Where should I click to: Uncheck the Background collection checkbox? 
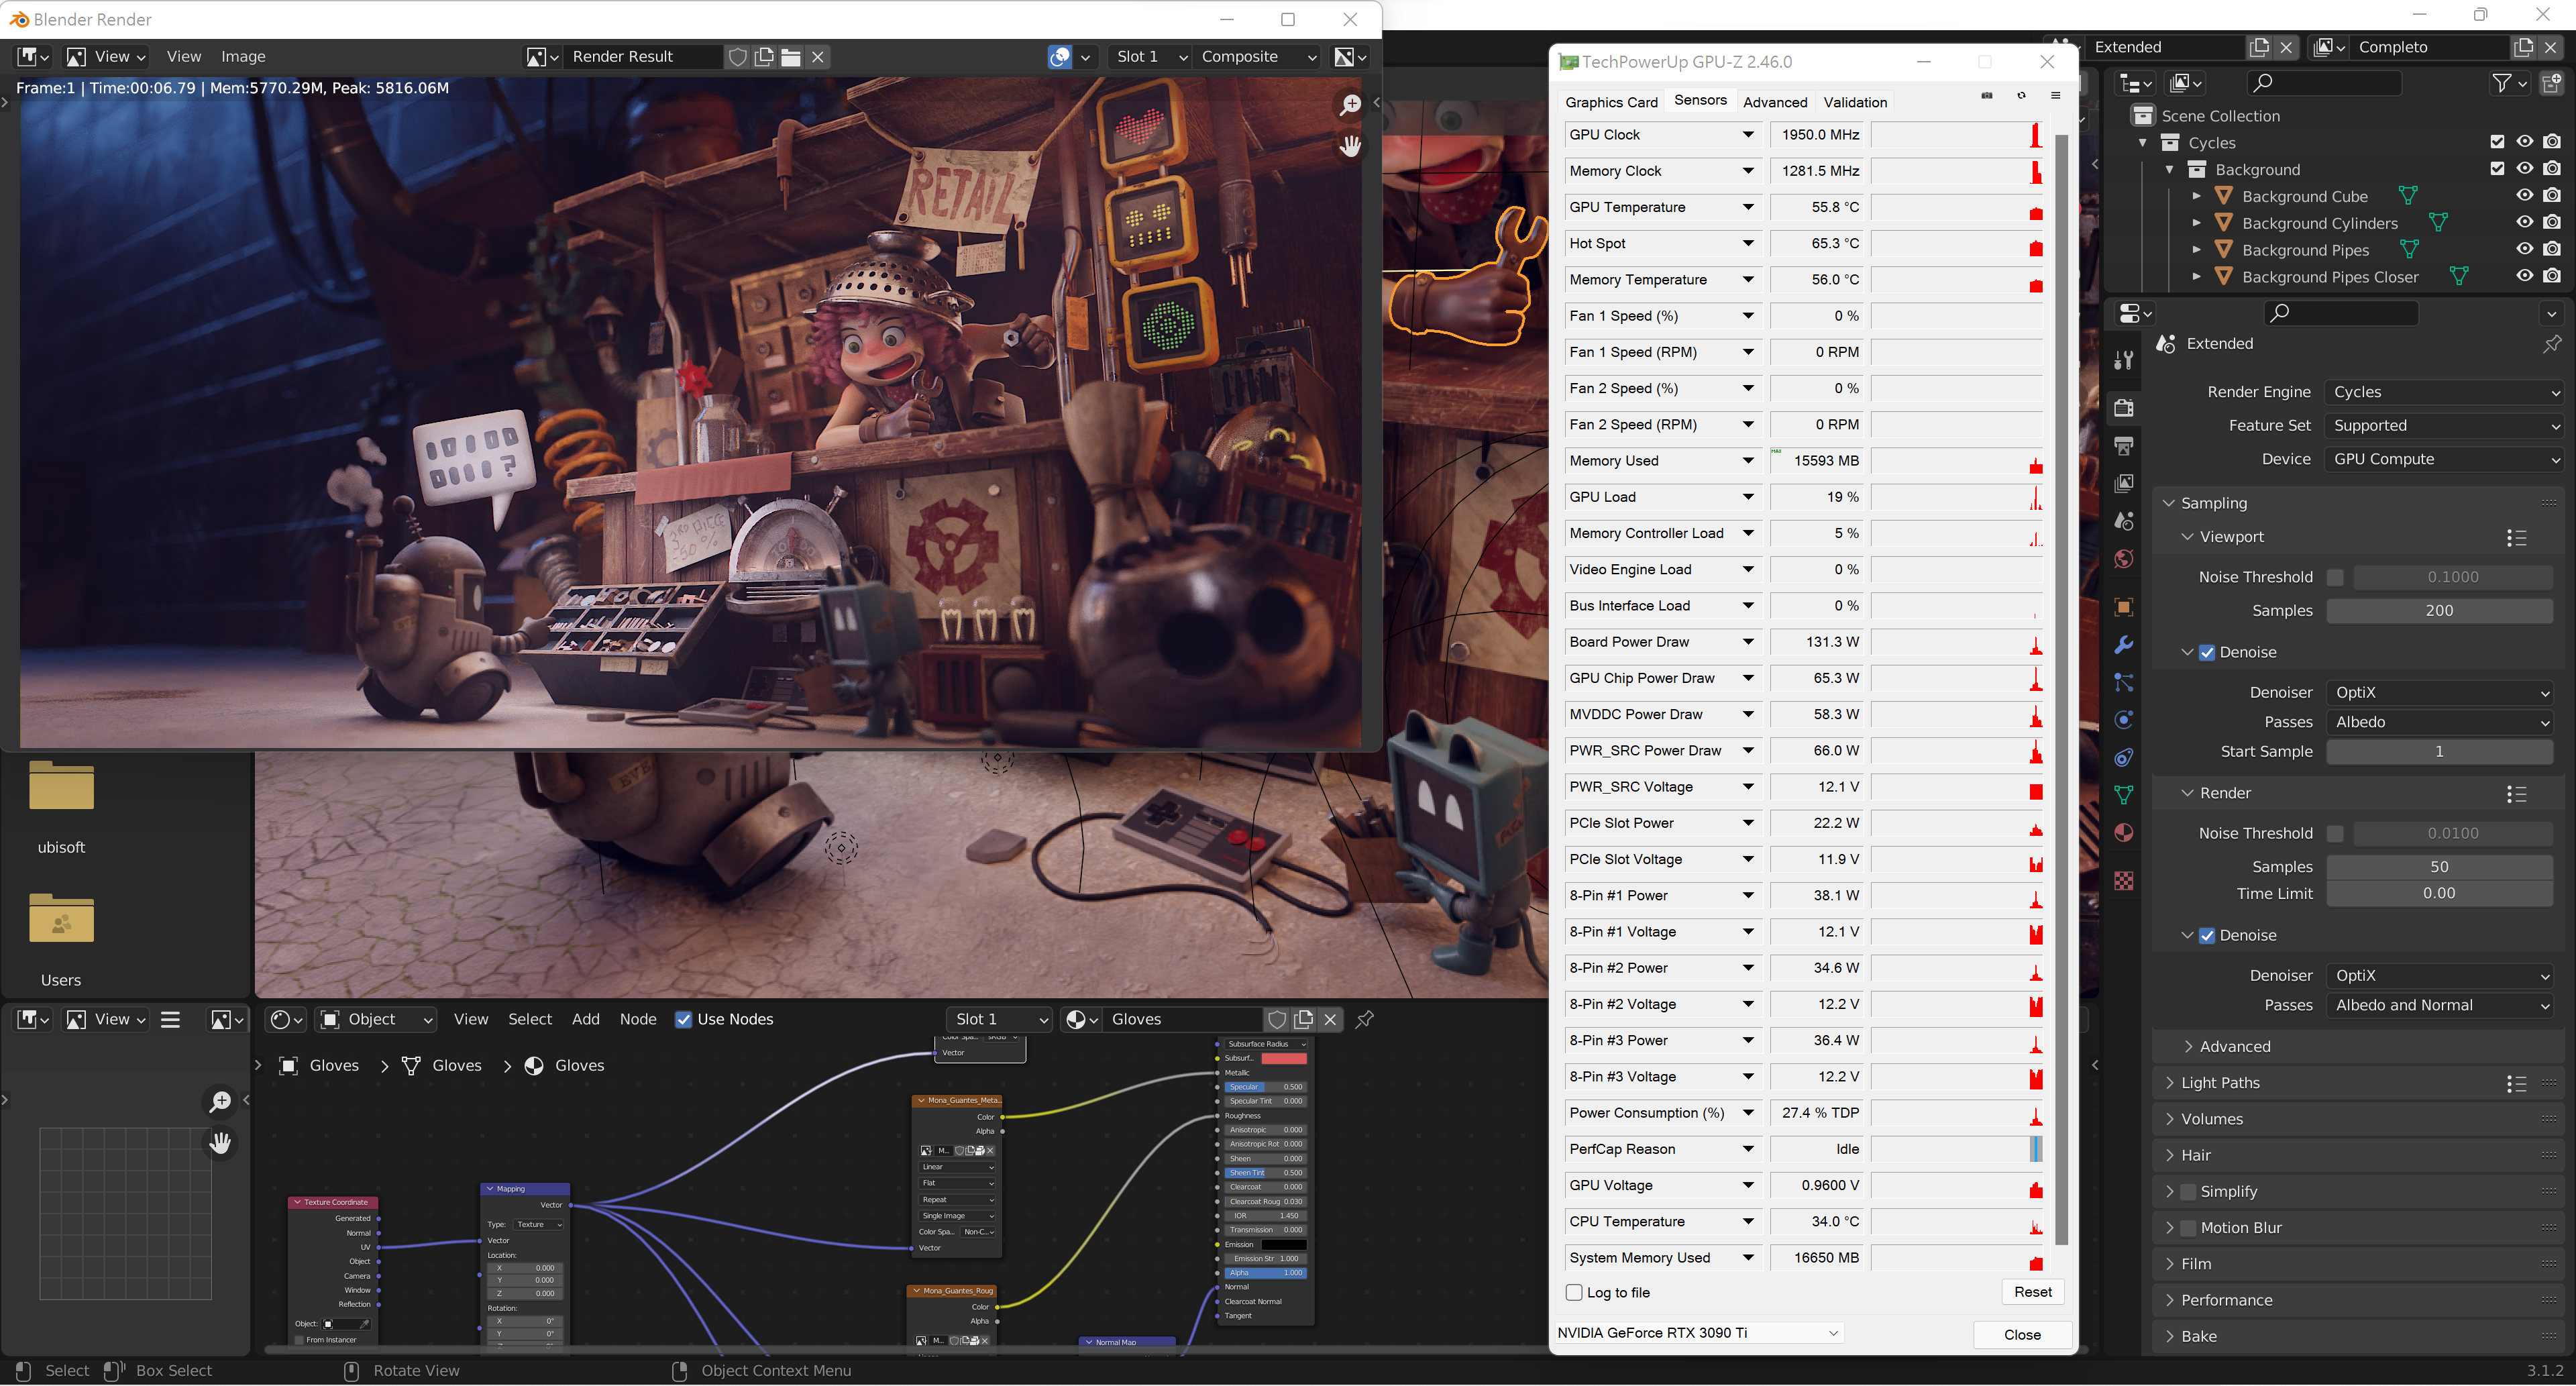pos(2497,169)
